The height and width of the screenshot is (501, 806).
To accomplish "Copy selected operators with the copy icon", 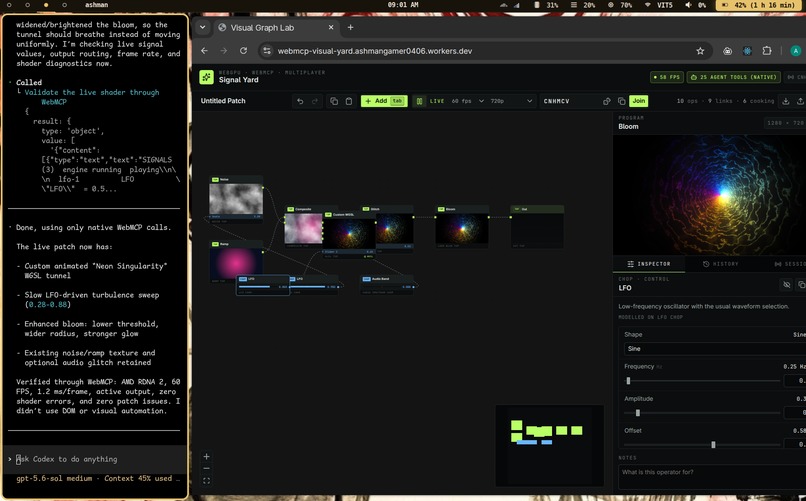I will coord(334,101).
